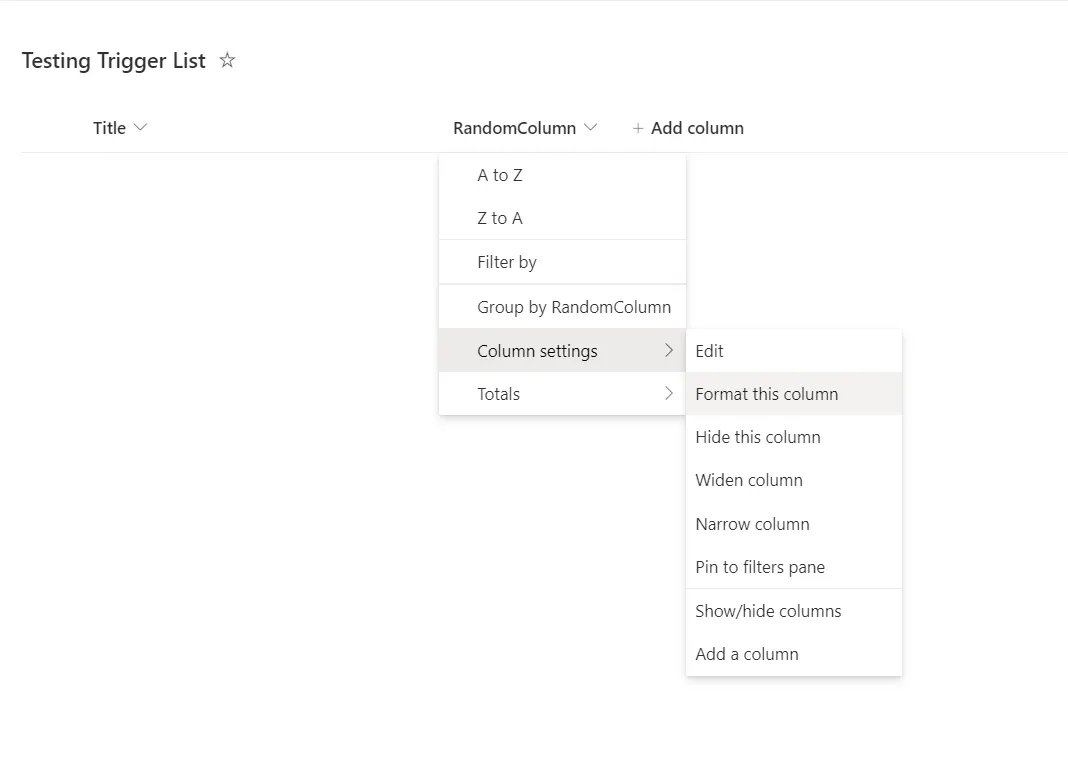Click Narrow column option
The image size is (1068, 778).
click(752, 524)
